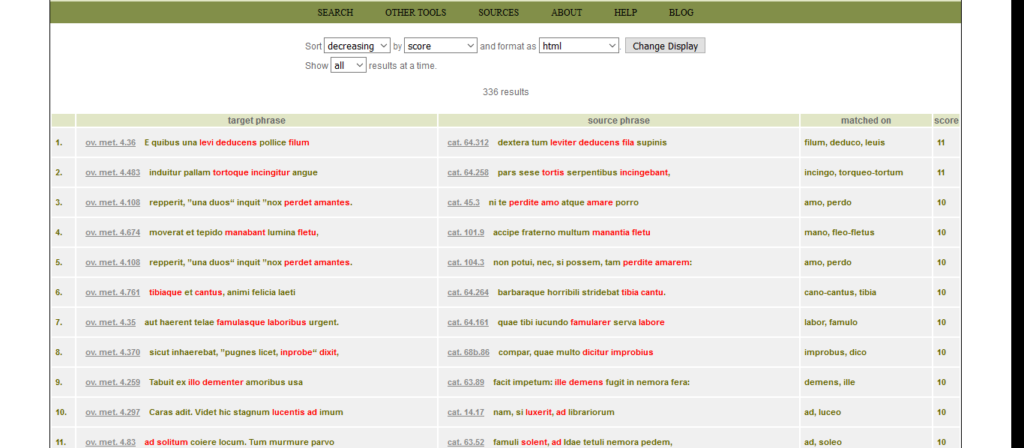
Task: Open source reference cat. 45.3
Action: click(x=463, y=203)
